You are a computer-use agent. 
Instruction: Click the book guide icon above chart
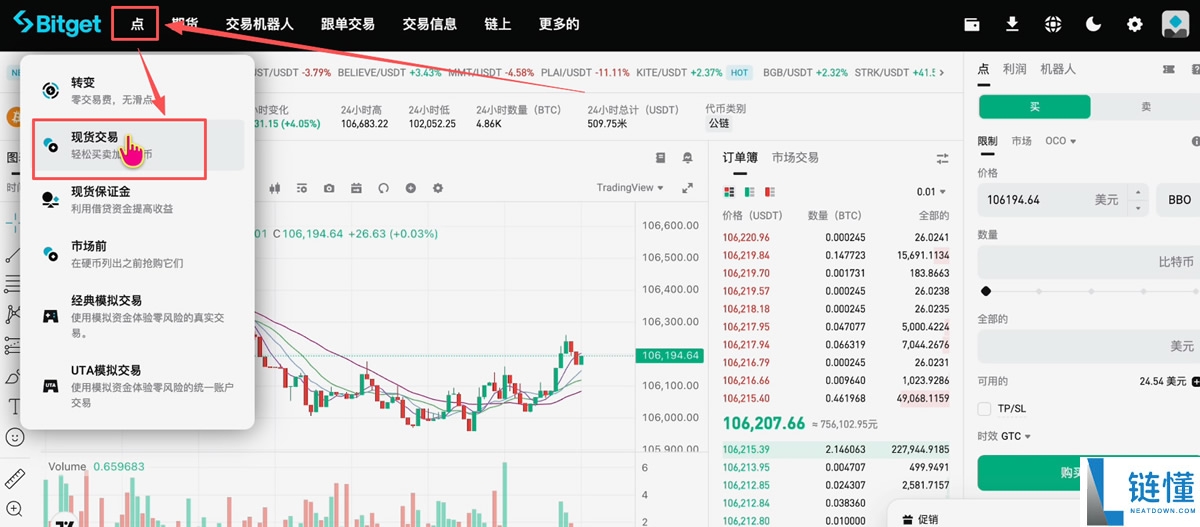pos(660,158)
